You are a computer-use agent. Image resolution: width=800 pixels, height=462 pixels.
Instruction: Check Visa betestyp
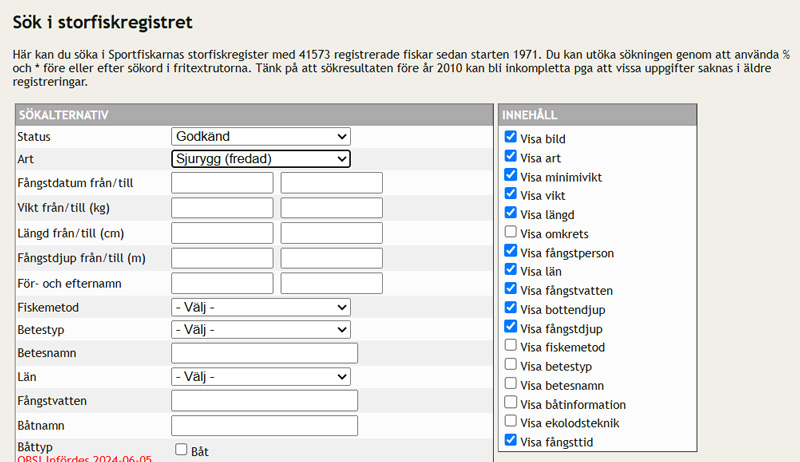(x=511, y=364)
